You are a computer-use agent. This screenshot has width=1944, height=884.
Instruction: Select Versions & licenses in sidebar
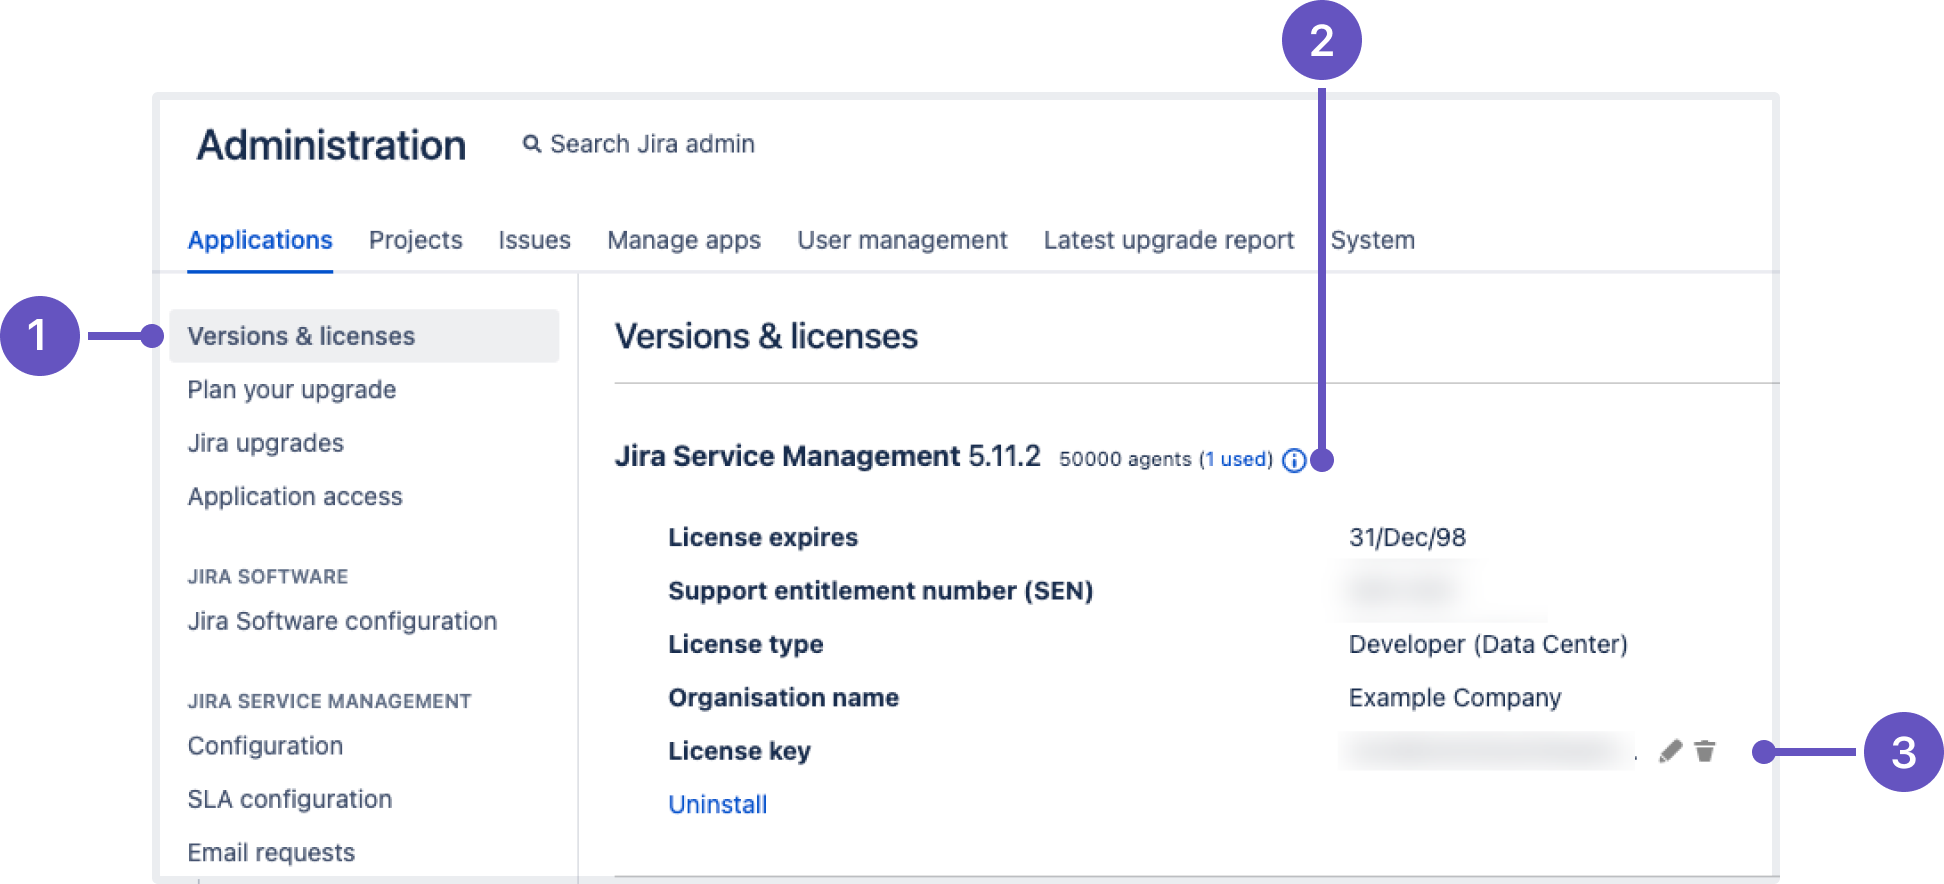[x=301, y=336]
